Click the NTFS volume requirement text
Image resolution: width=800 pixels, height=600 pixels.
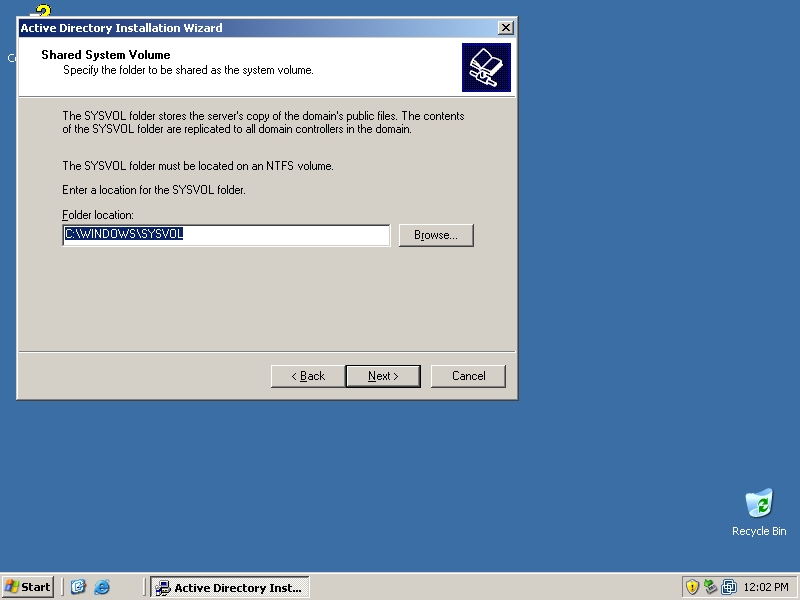point(198,166)
